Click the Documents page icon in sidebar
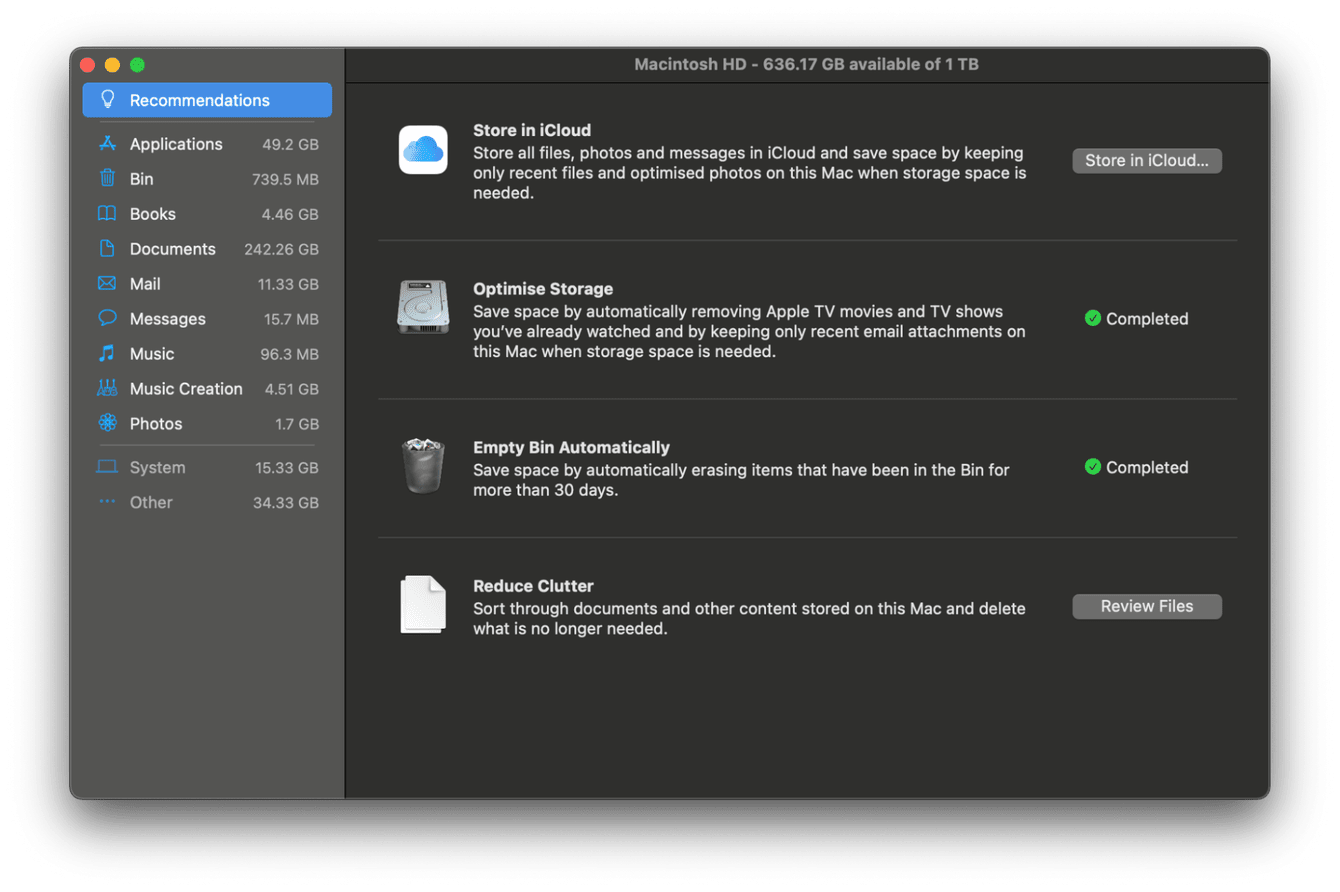This screenshot has height=892, width=1340. (107, 249)
